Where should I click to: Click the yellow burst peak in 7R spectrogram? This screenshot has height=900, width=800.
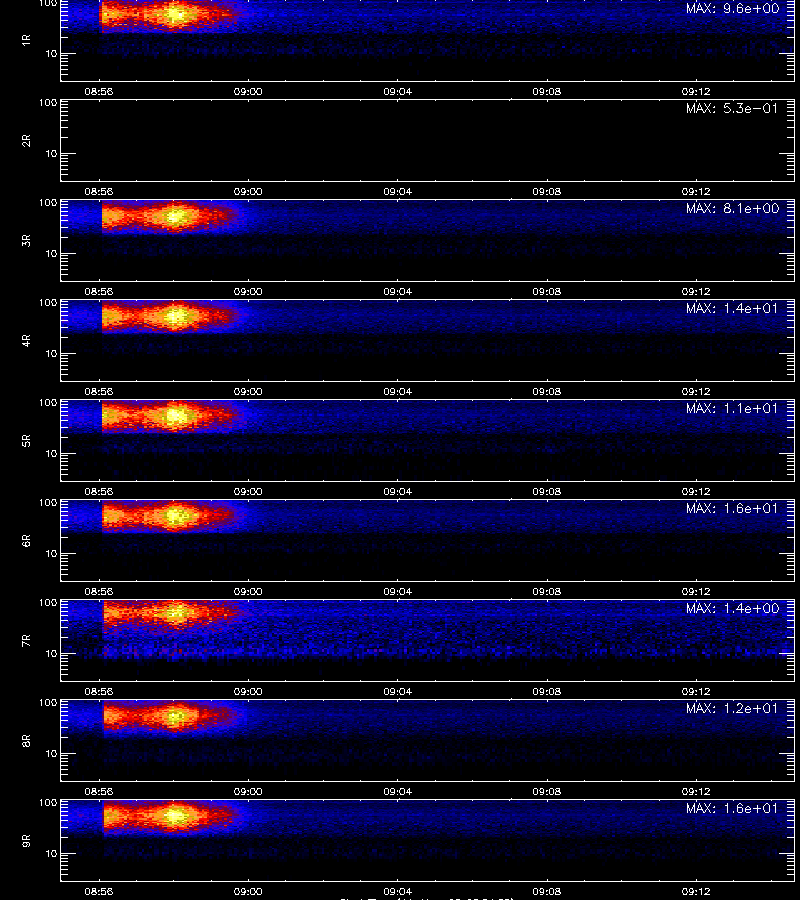177,614
